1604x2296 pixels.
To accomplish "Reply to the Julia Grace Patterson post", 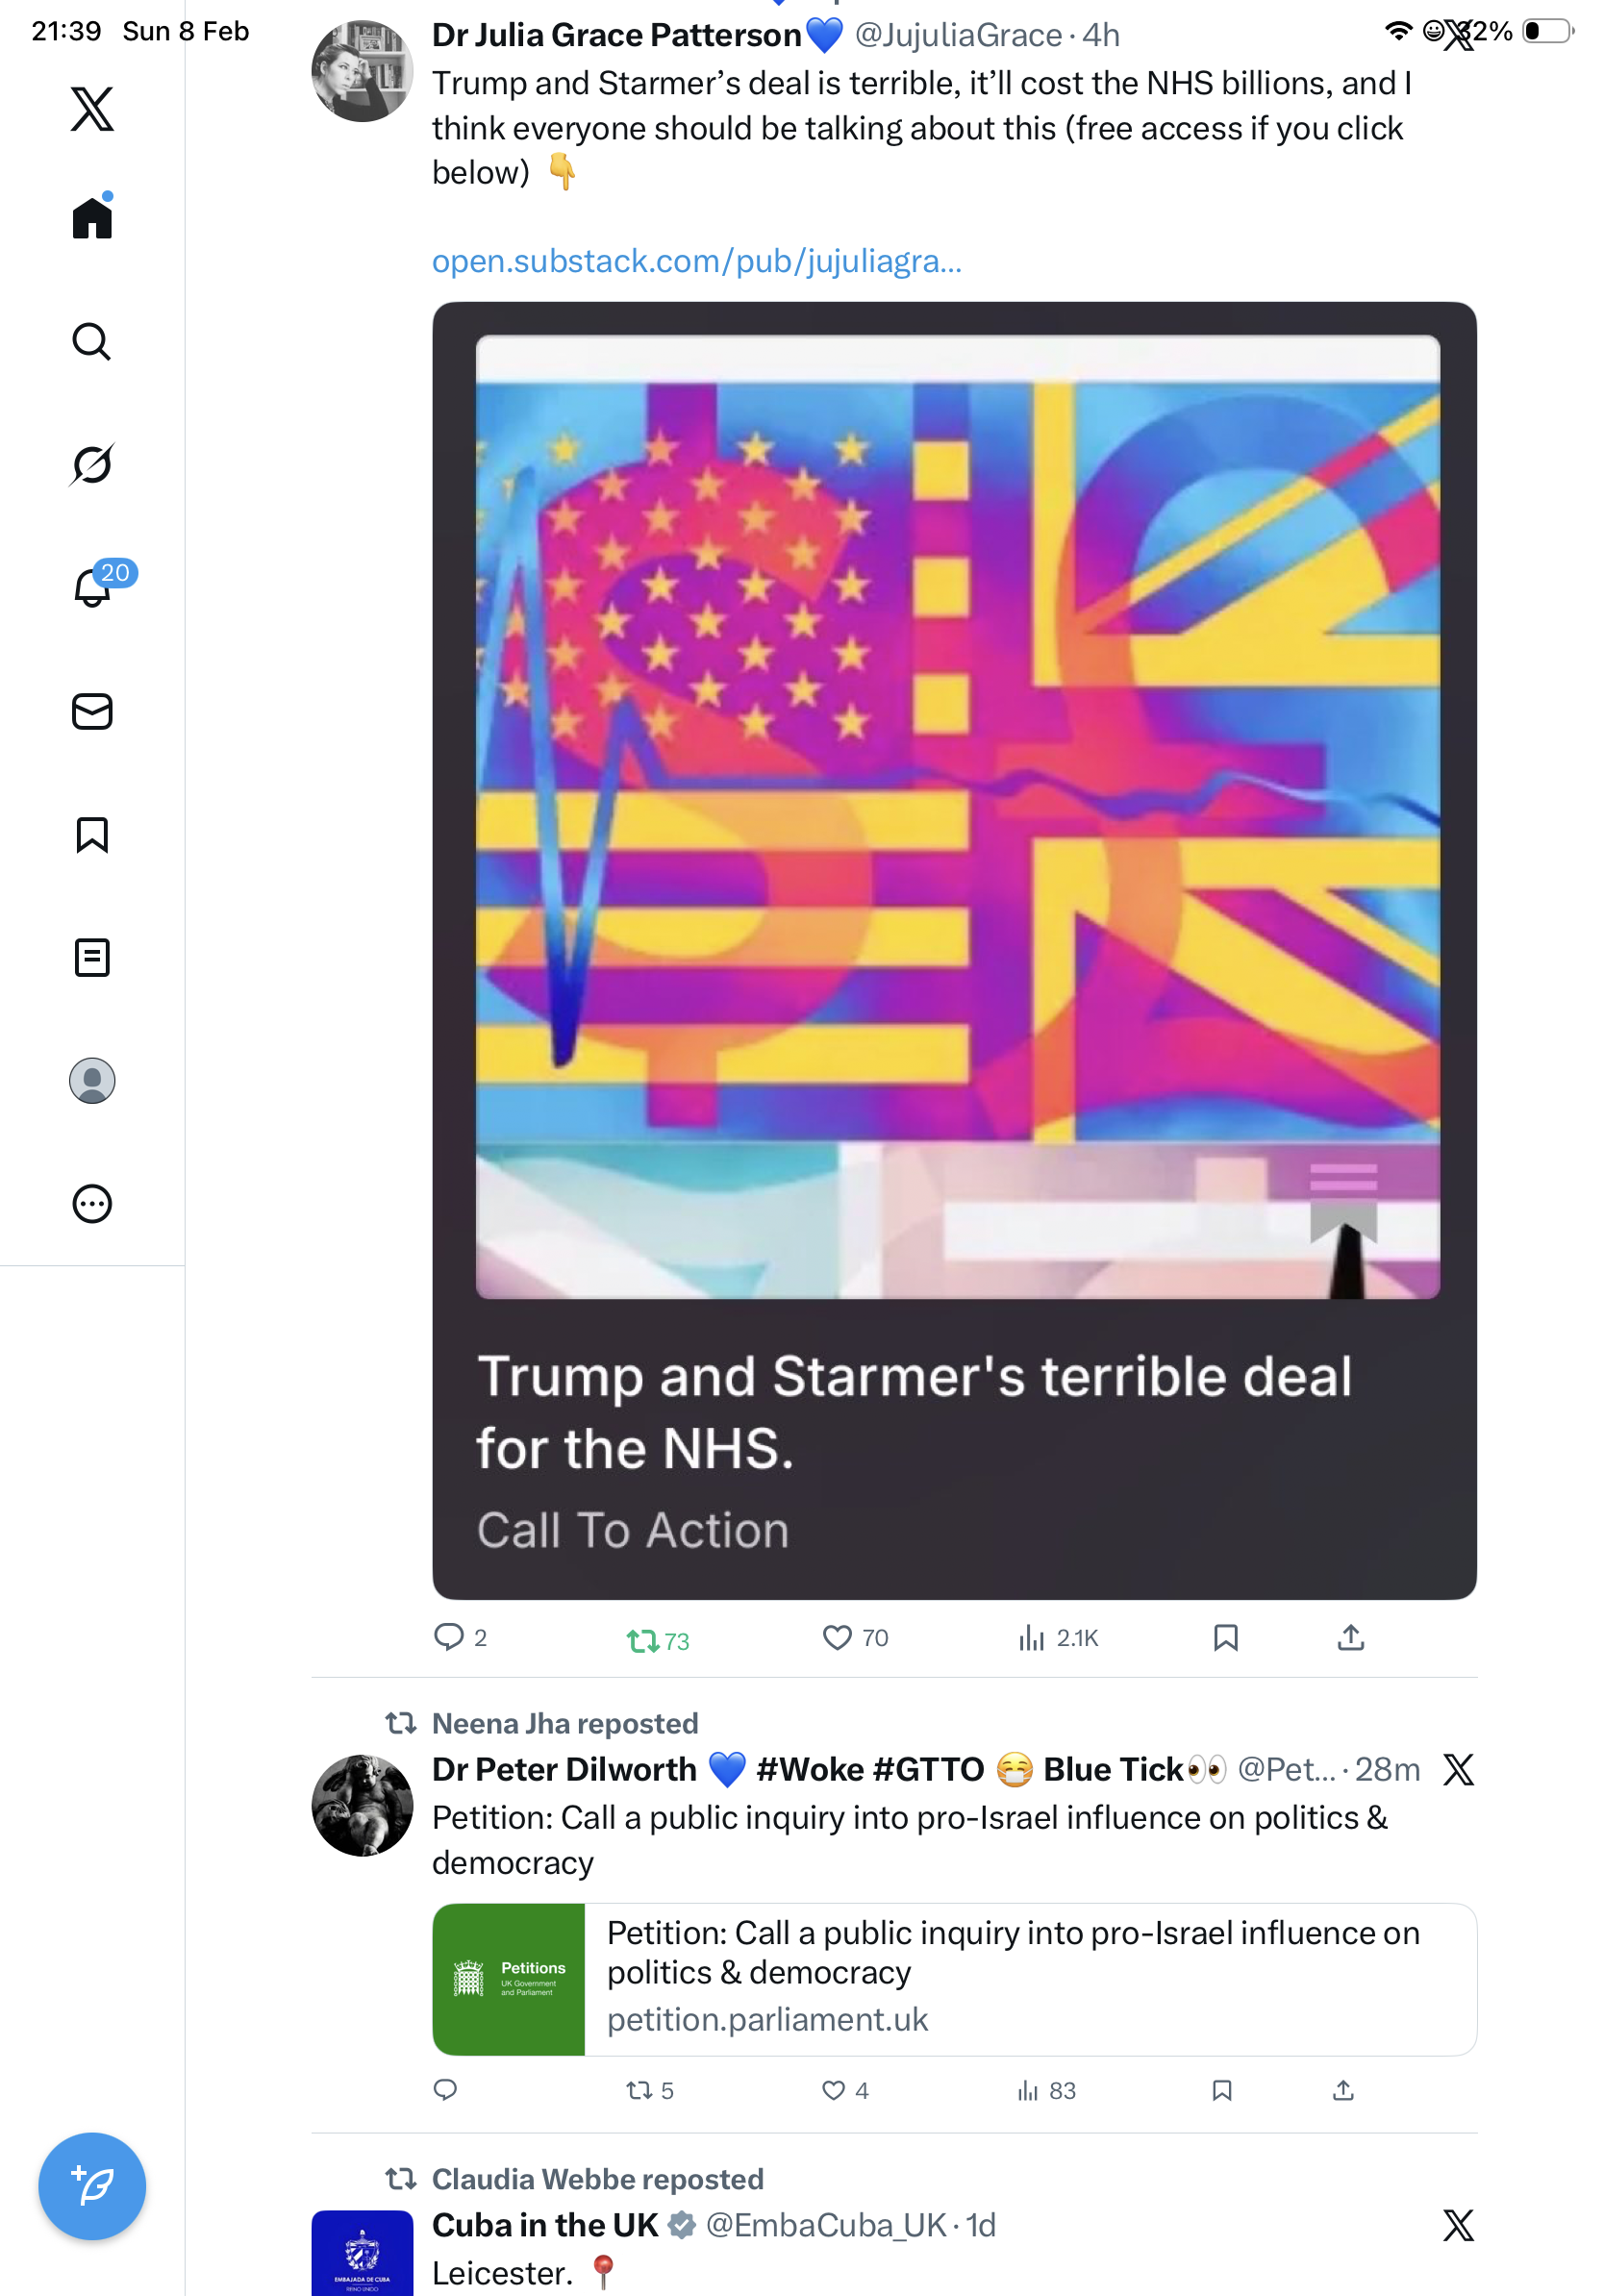I will [x=448, y=1637].
